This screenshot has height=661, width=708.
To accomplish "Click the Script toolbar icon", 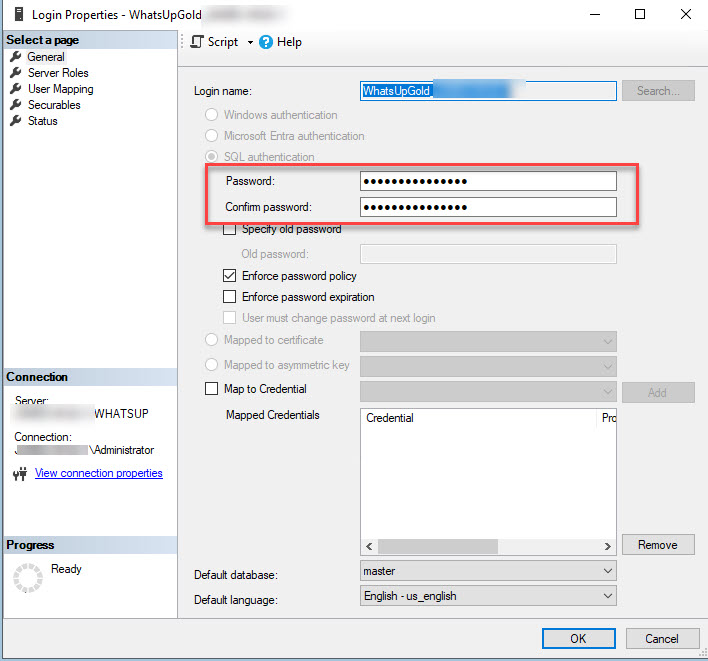I will (197, 42).
